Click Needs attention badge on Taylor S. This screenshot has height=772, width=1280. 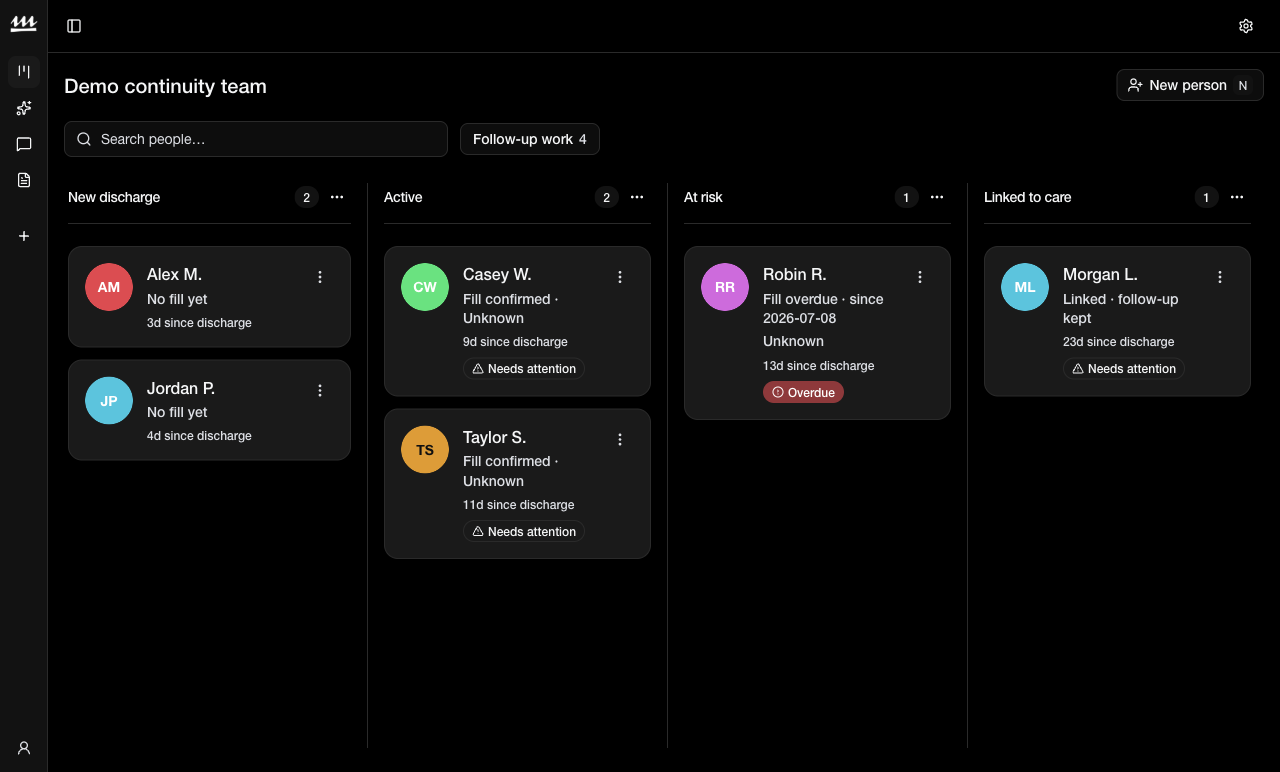(524, 532)
